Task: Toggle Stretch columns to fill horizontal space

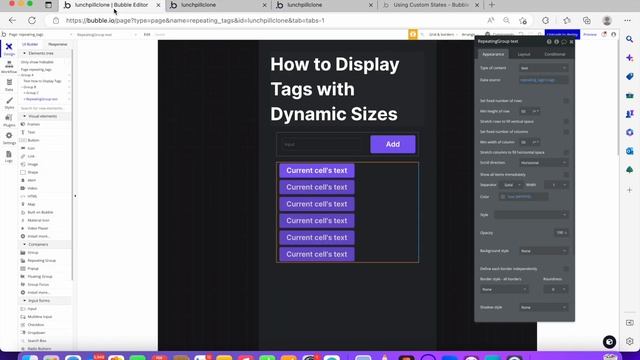Action: [x=566, y=152]
